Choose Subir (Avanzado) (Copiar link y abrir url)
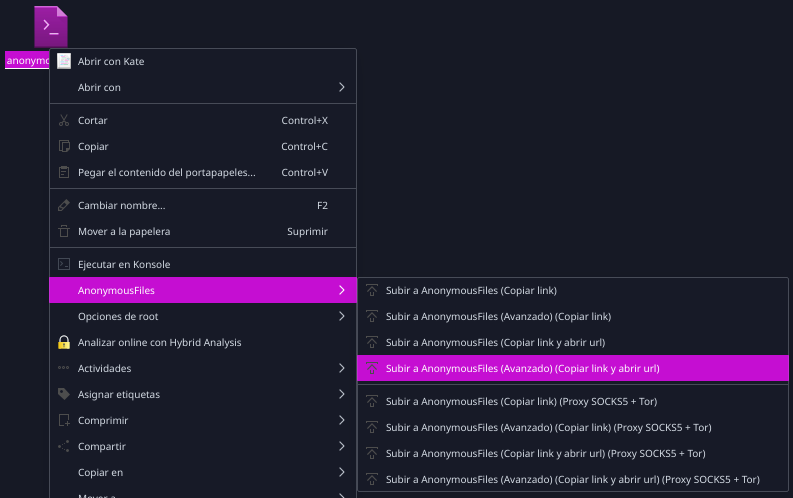Viewport: 793px width, 498px height. click(x=572, y=369)
